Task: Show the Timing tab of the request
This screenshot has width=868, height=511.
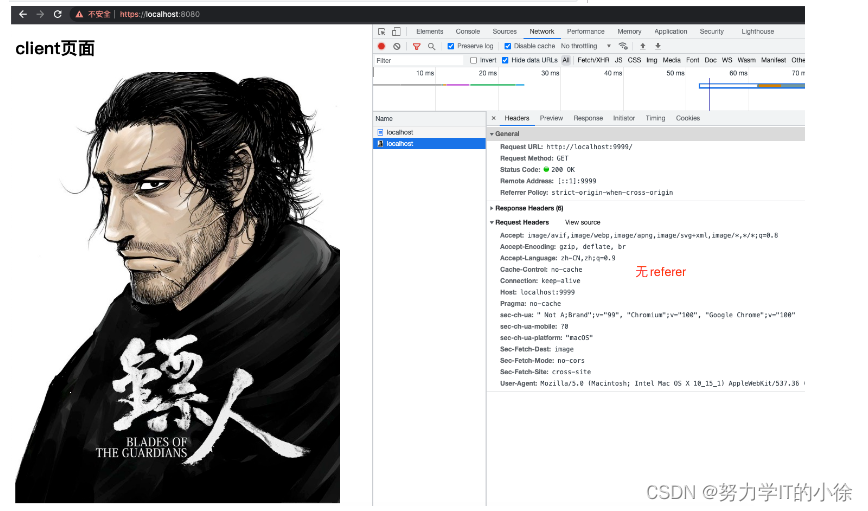Action: click(655, 118)
